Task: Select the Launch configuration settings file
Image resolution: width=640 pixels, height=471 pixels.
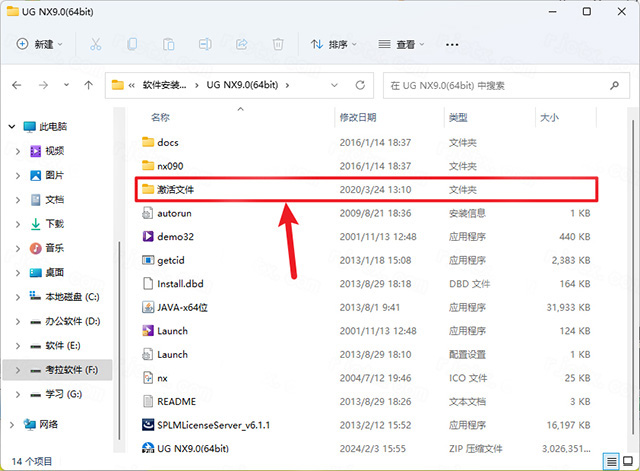Action: click(x=165, y=355)
